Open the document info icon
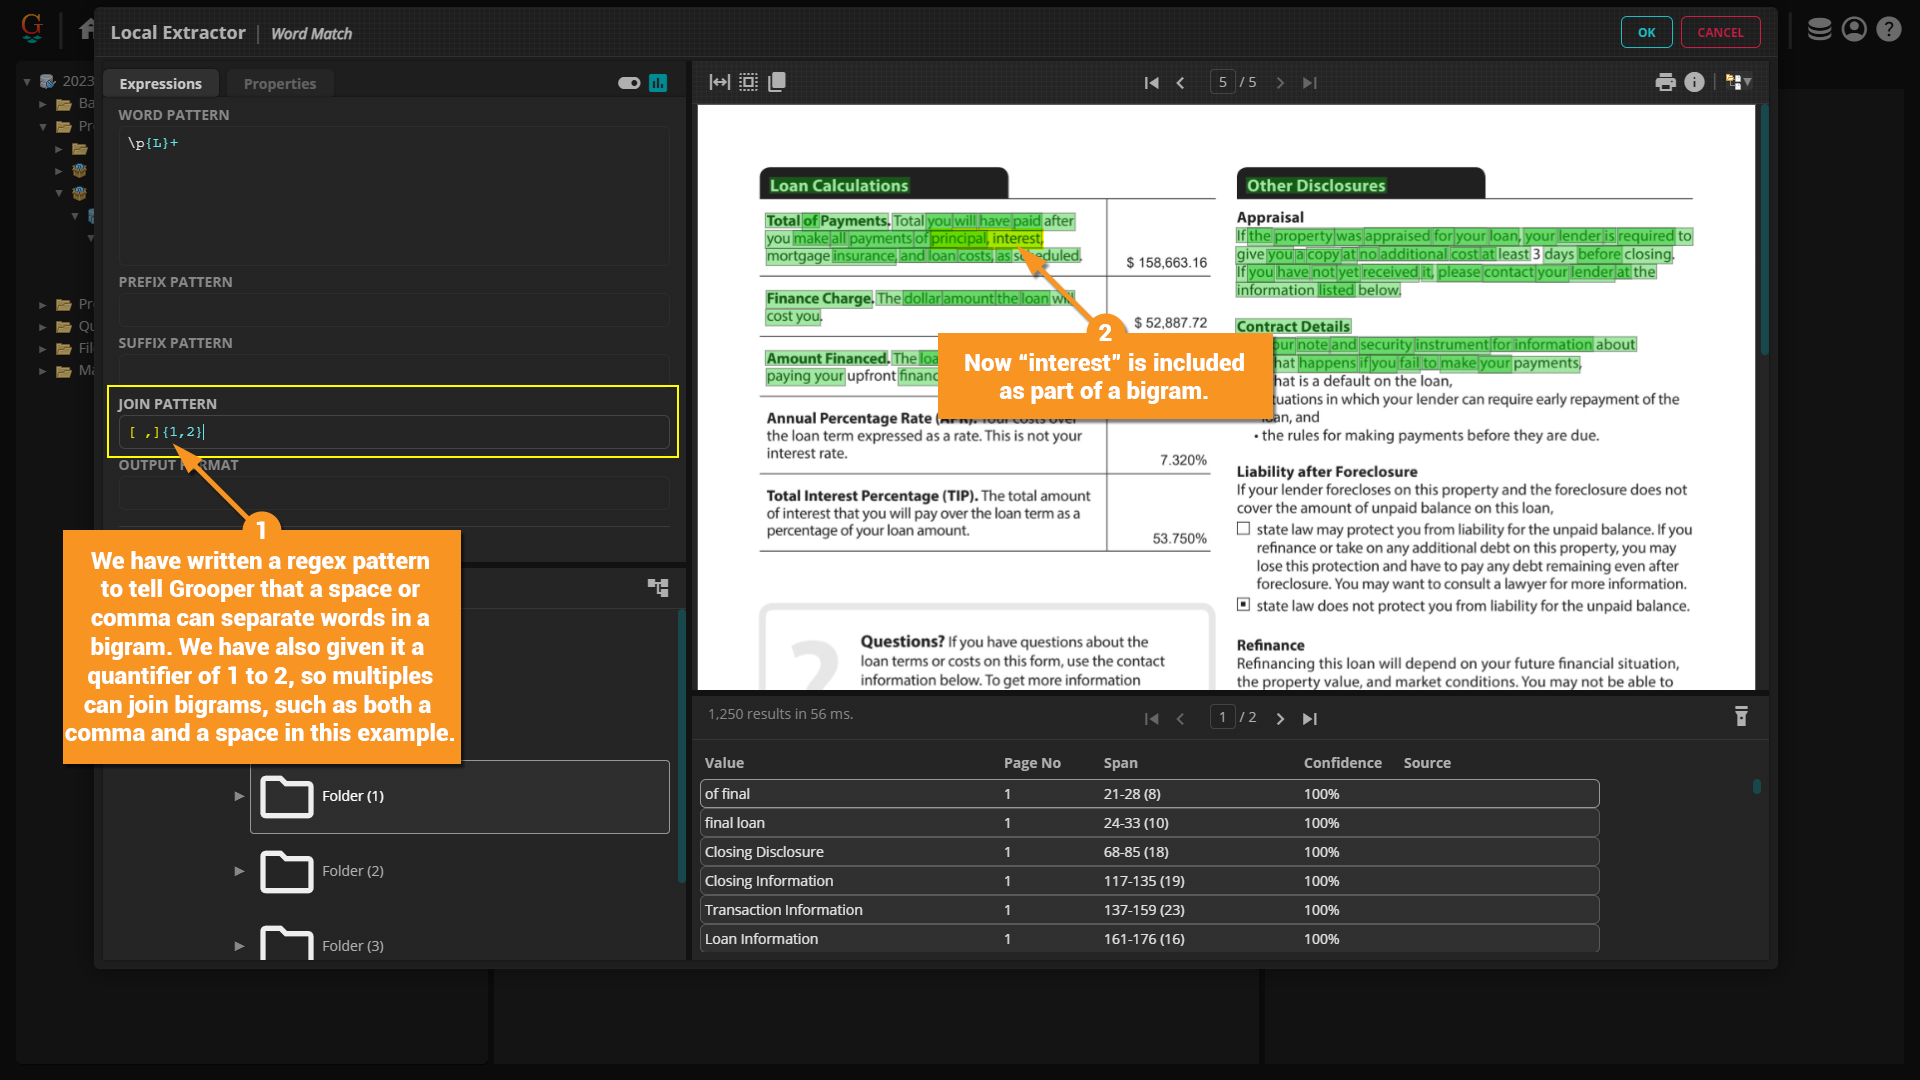This screenshot has height=1080, width=1920. point(1694,82)
